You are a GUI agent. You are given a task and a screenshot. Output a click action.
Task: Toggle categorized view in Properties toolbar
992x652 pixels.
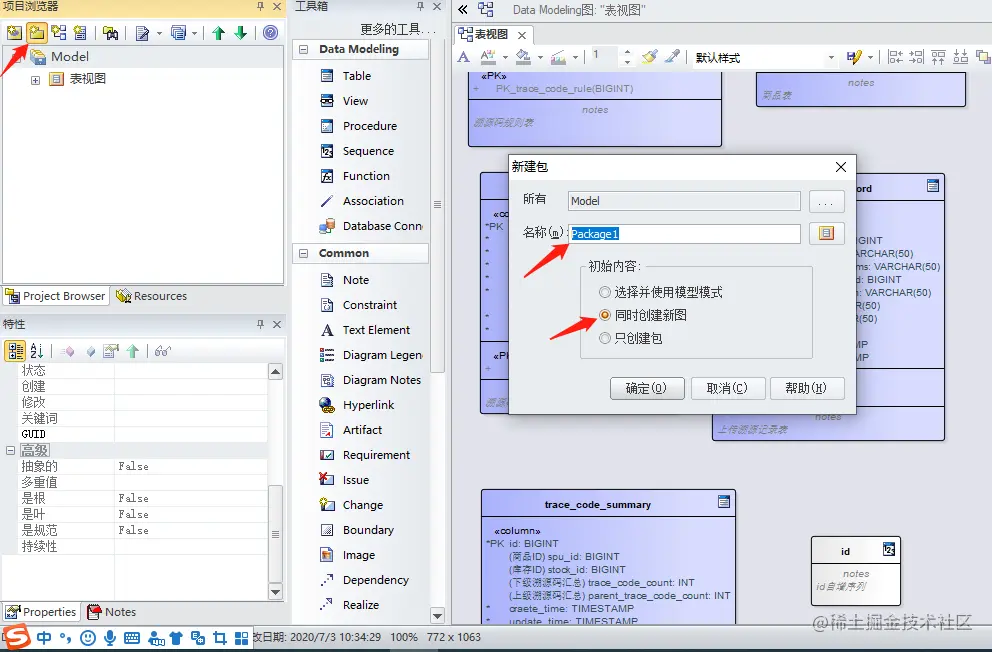point(15,351)
